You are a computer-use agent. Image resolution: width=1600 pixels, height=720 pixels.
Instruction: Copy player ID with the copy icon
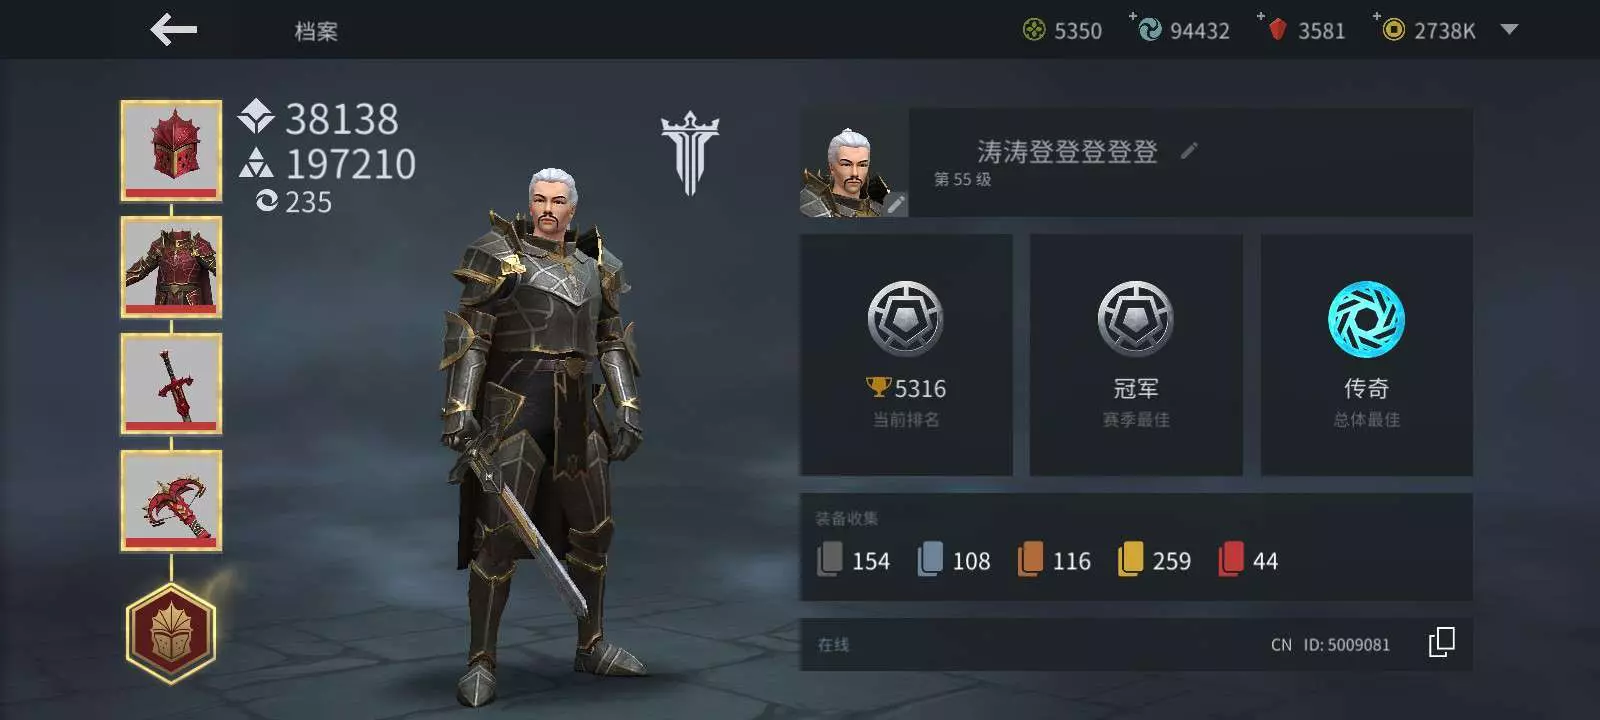(1441, 643)
